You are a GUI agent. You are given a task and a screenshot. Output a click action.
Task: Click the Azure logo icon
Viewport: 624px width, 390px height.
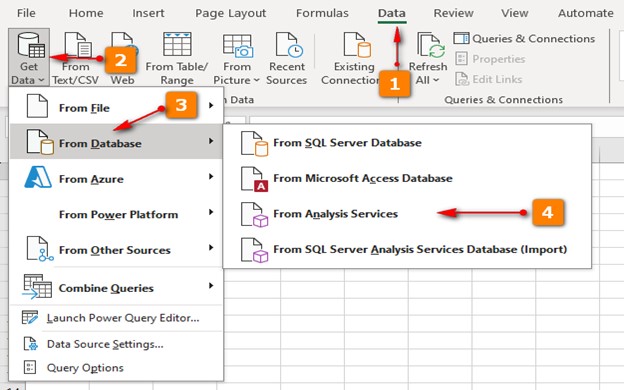(x=38, y=177)
